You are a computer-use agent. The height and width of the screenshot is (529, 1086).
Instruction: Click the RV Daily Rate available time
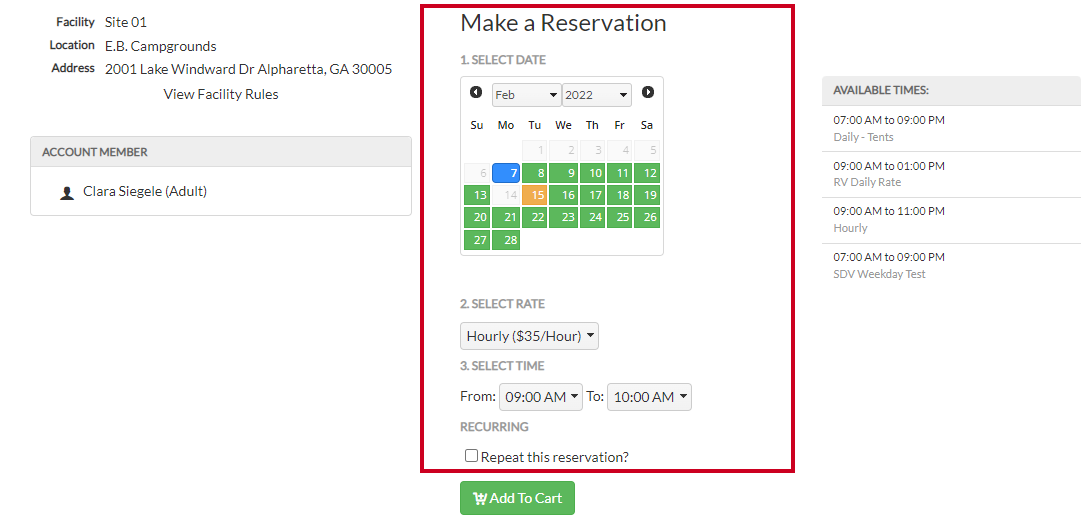point(952,174)
